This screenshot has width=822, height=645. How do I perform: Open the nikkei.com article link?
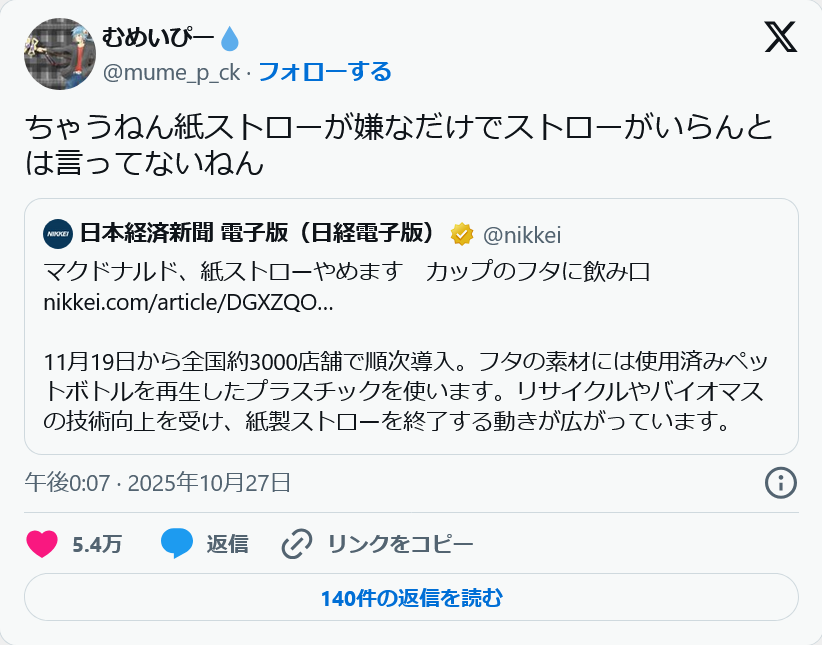[x=189, y=302]
